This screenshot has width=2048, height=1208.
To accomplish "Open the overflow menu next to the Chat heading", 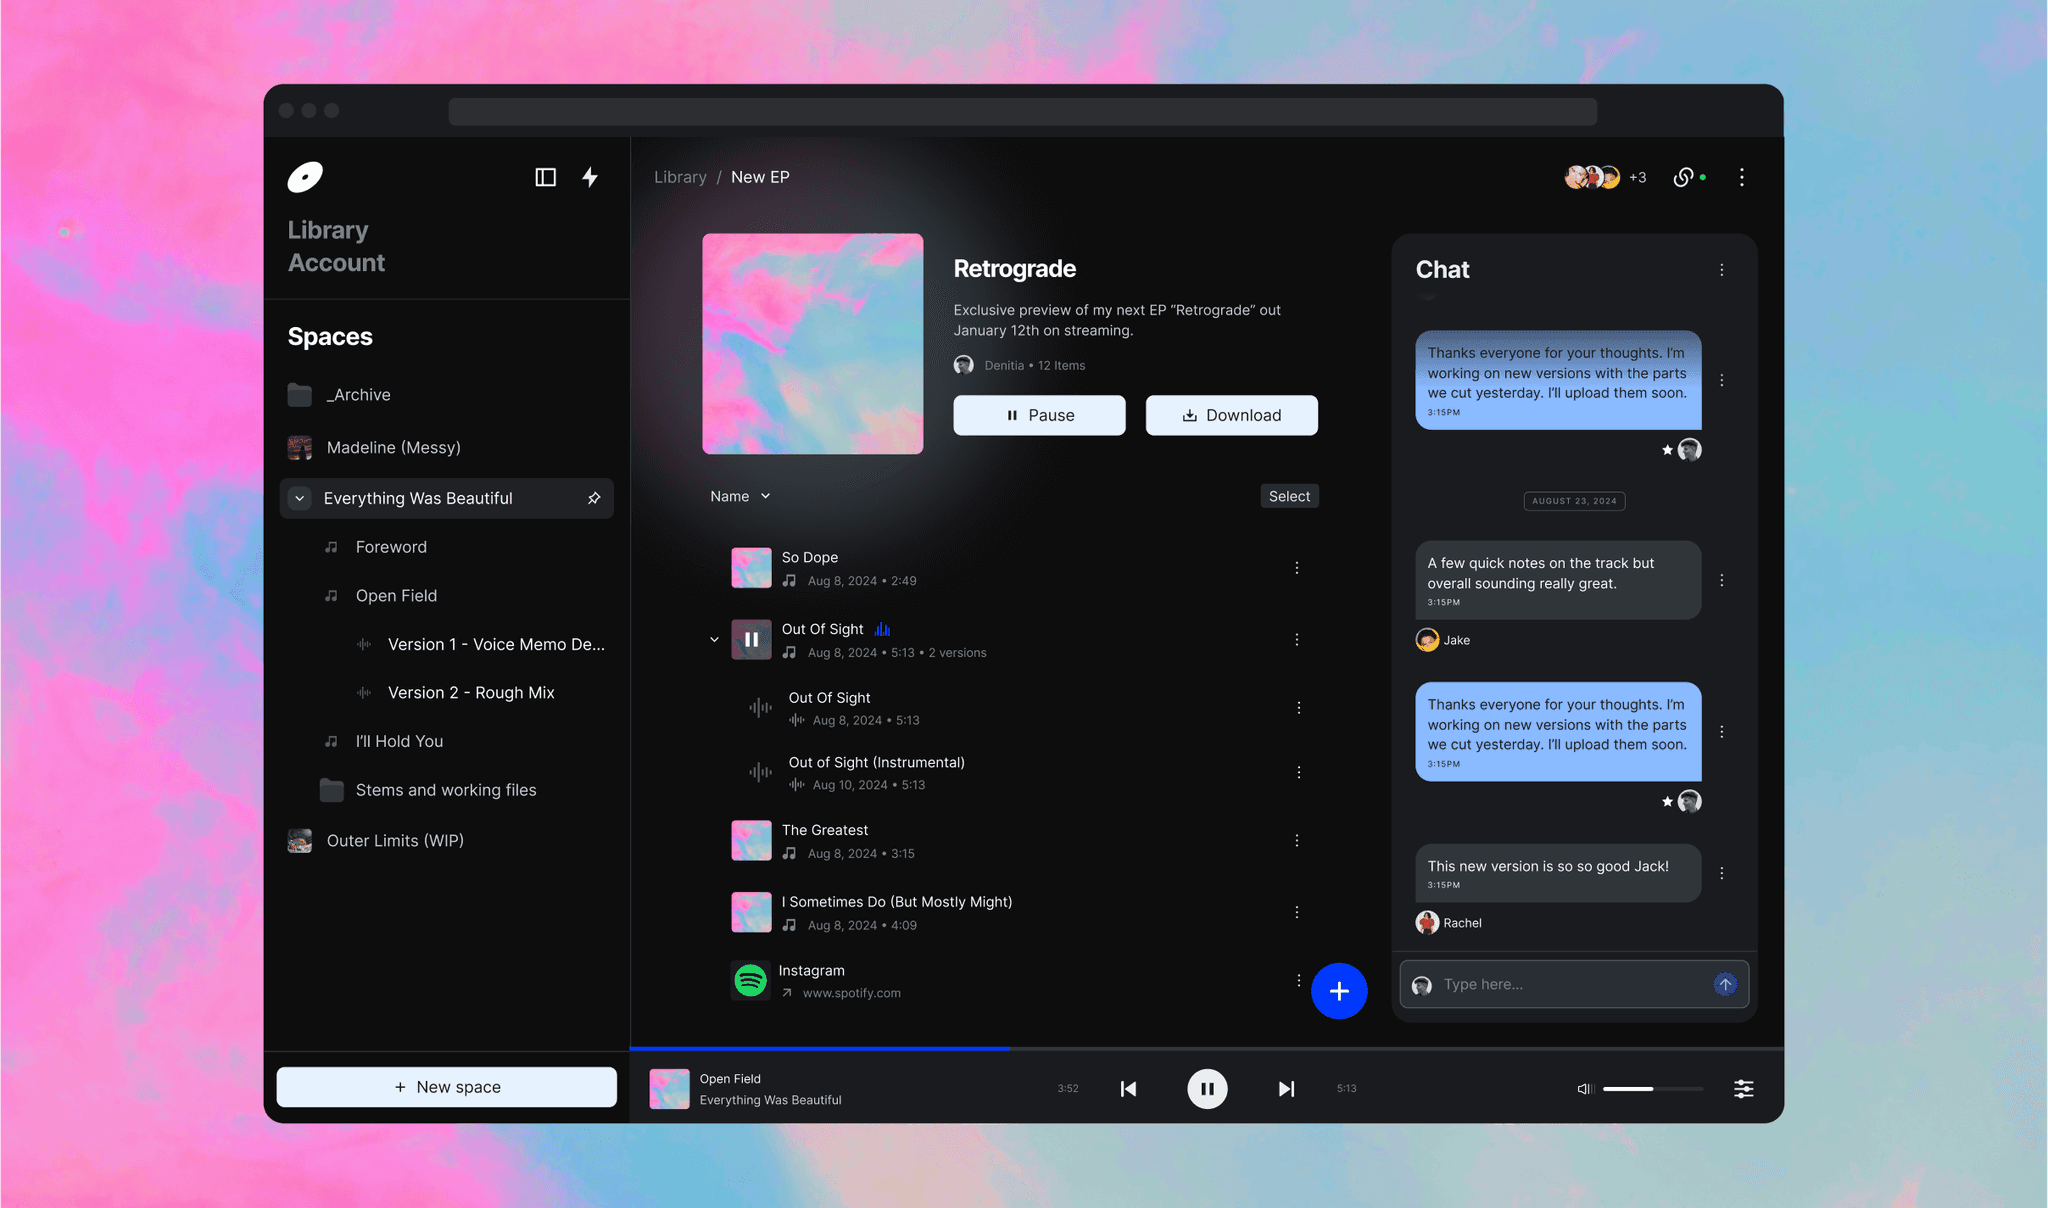I will pos(1722,270).
